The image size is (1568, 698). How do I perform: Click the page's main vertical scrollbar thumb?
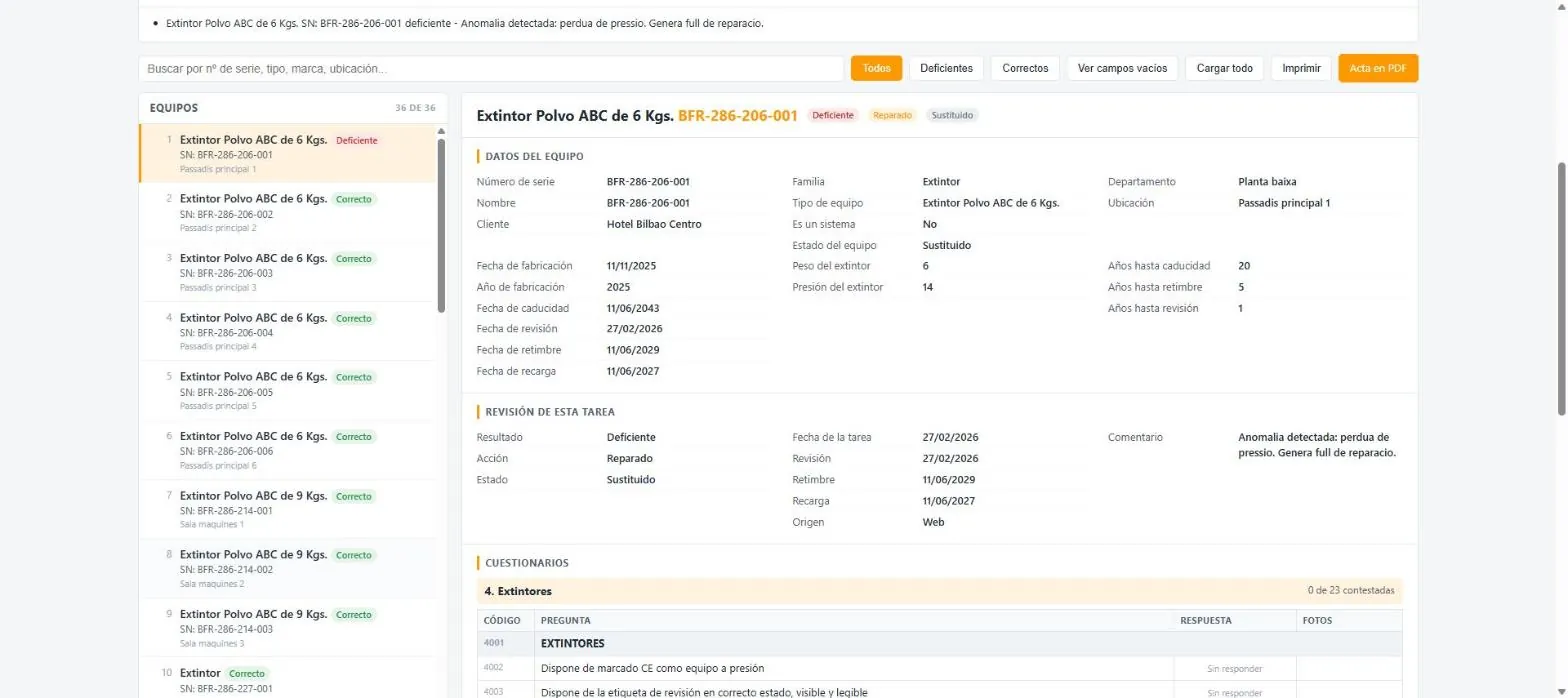[1562, 288]
